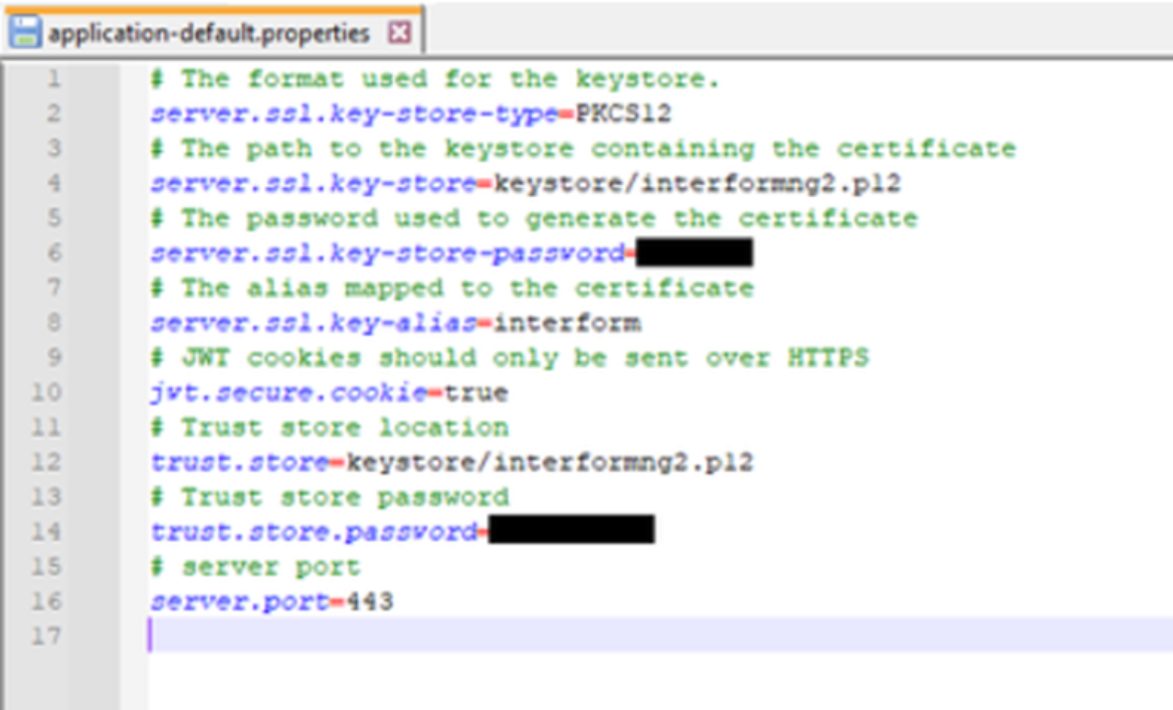Click the interform alias value on line 8
The image size is (1173, 710).
(x=567, y=323)
